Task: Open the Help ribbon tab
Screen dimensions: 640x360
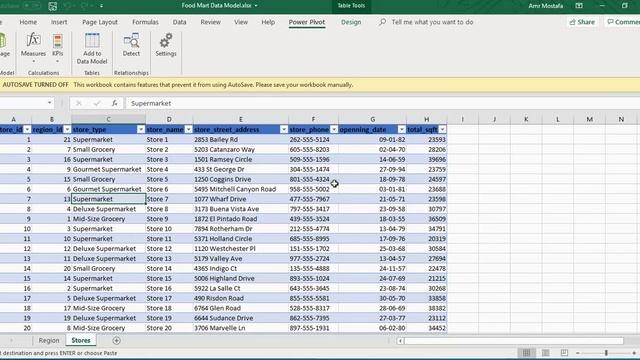Action: click(x=268, y=22)
